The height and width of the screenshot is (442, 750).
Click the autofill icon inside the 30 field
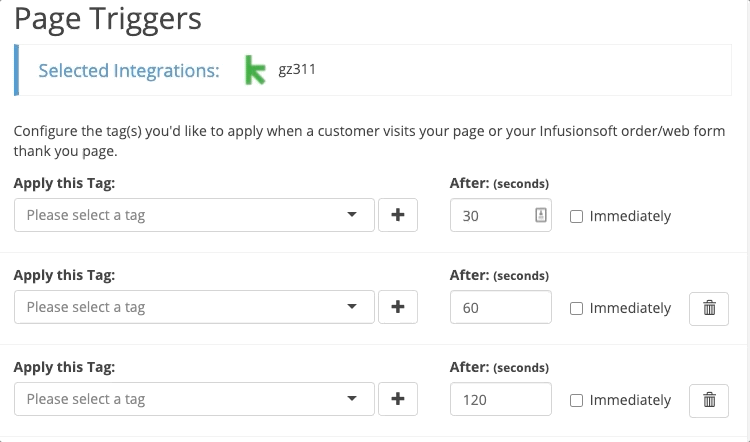[x=540, y=215]
